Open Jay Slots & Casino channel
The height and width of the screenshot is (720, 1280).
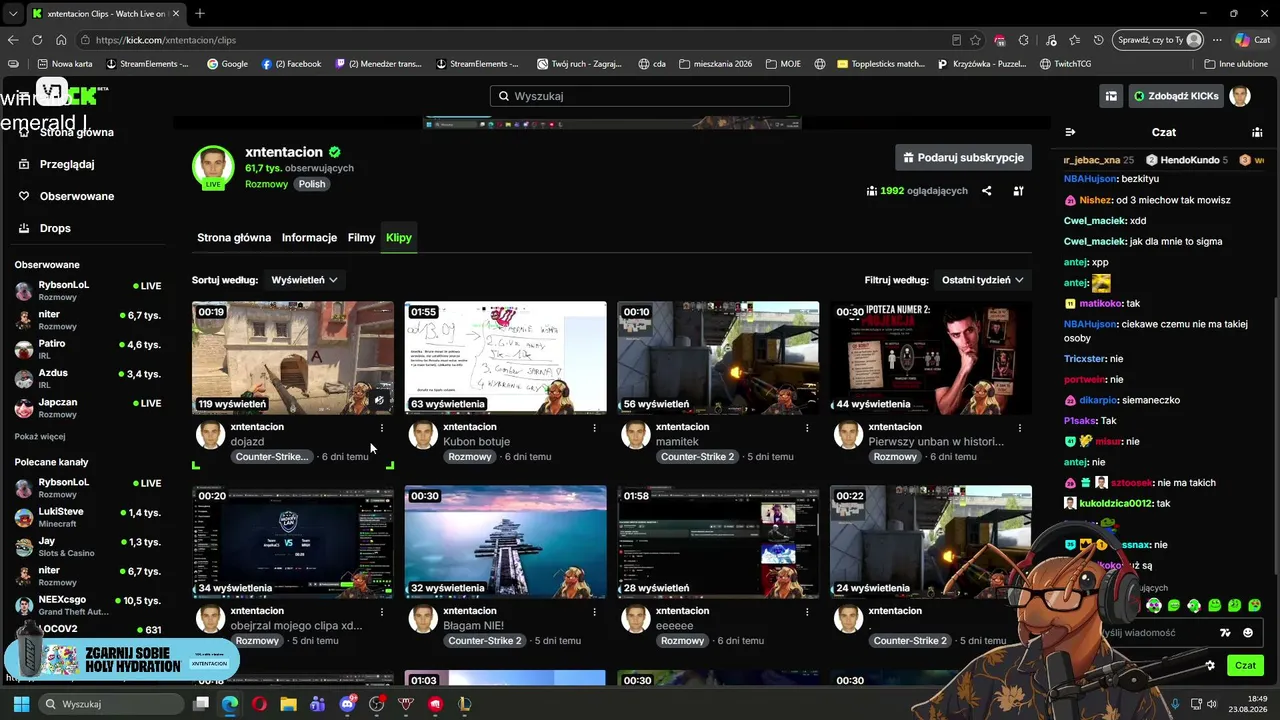[88, 547]
